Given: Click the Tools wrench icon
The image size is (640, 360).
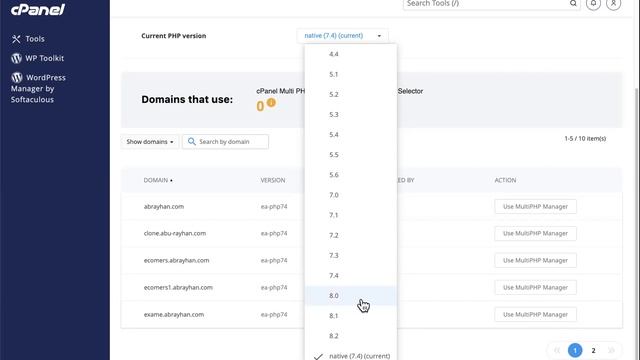Looking at the screenshot, I should [16, 39].
